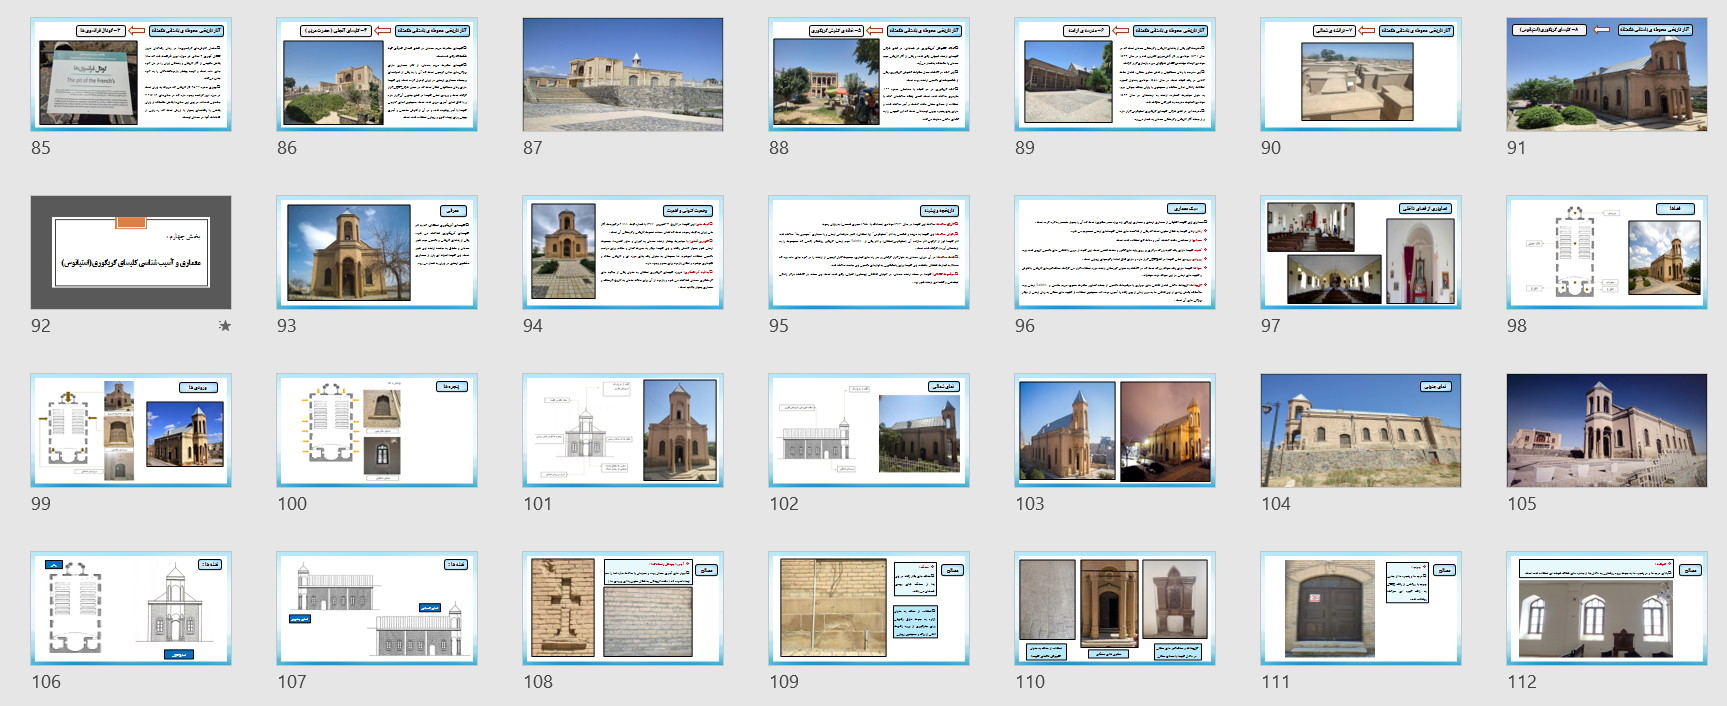
Task: Click the slide number label 104
Action: [x=1276, y=504]
